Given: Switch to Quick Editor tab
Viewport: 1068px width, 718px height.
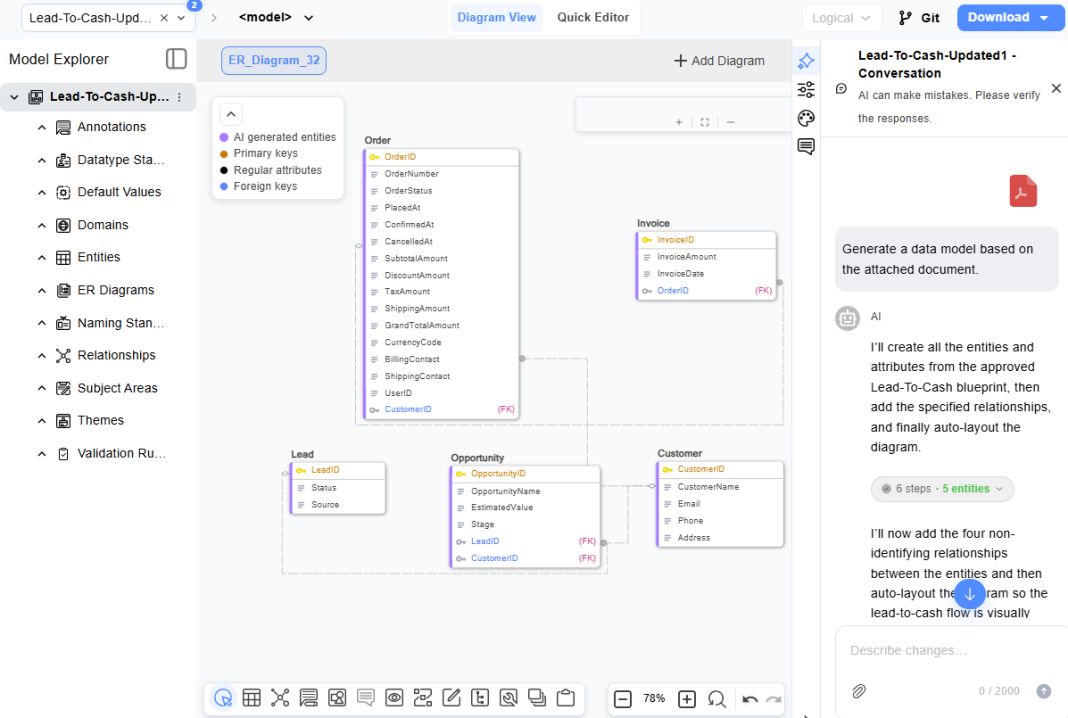Looking at the screenshot, I should point(593,18).
